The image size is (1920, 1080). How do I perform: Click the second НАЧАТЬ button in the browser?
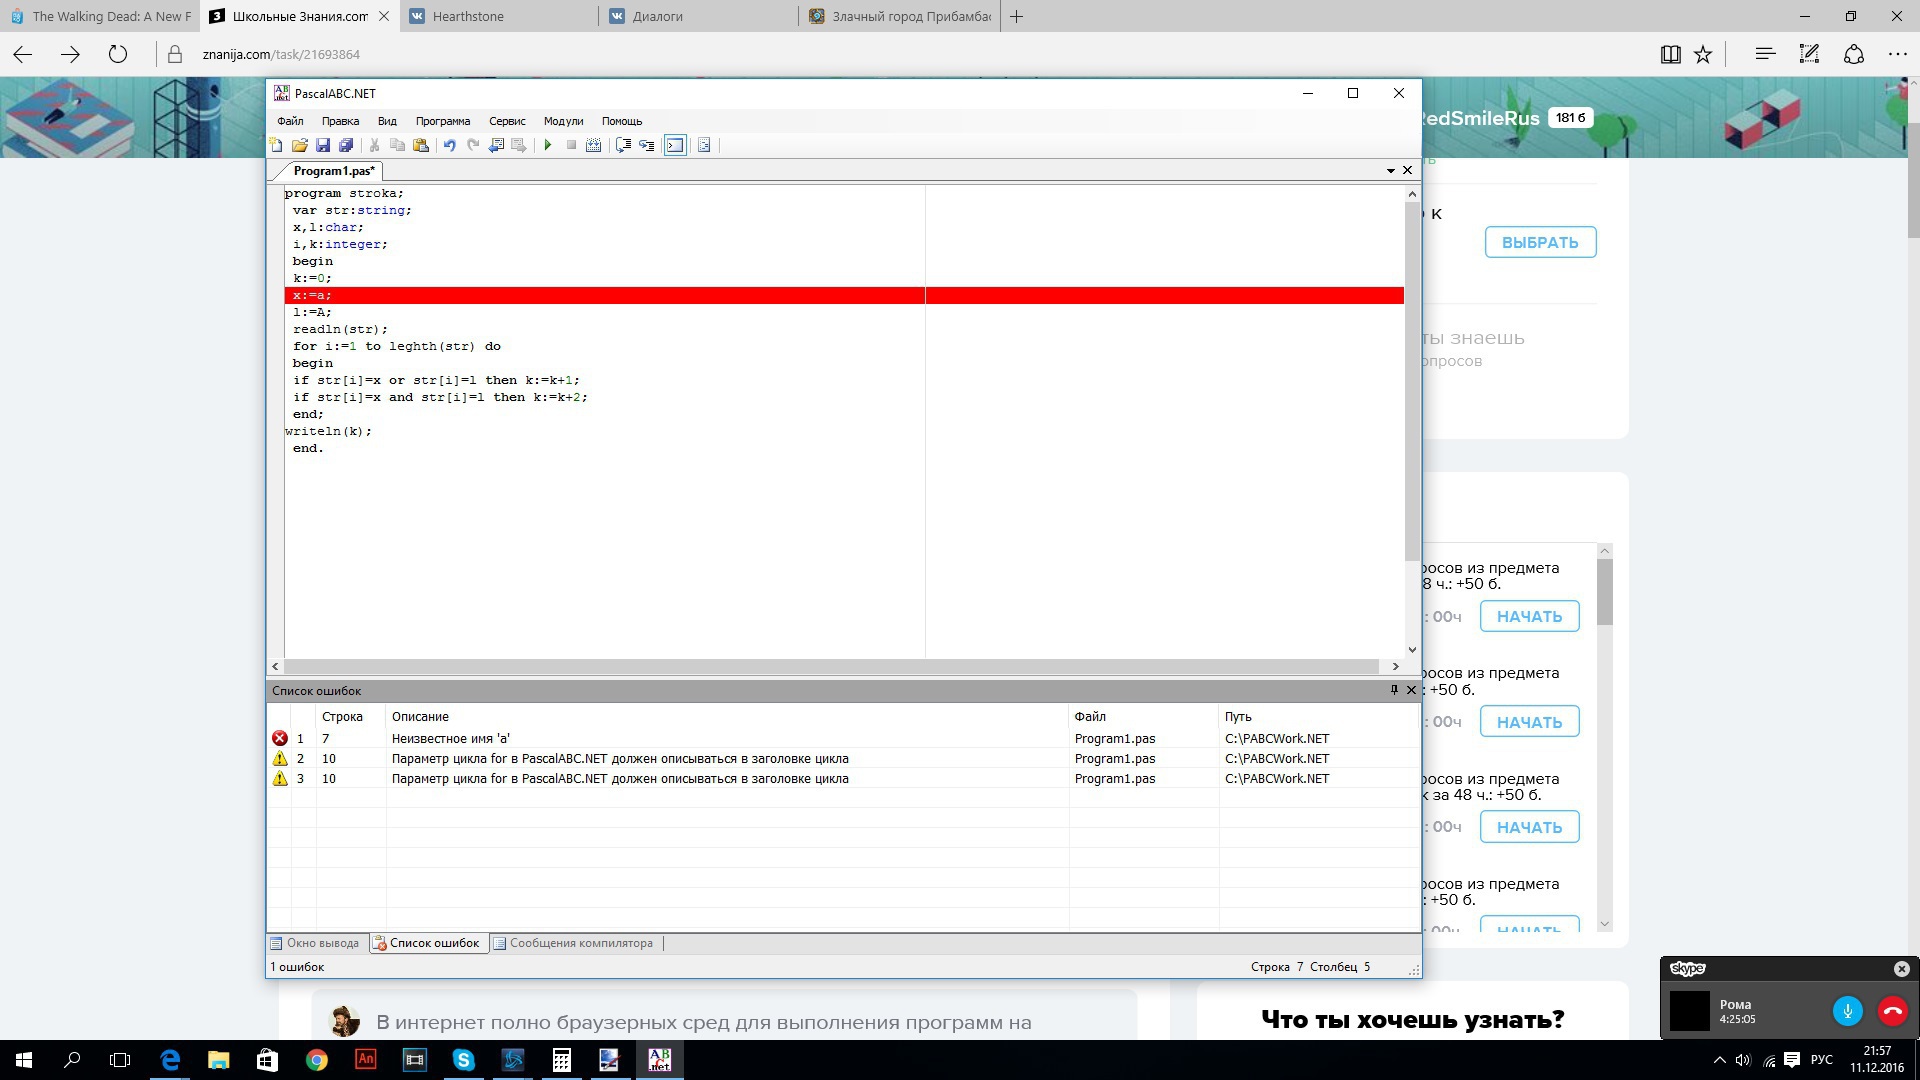(1529, 722)
